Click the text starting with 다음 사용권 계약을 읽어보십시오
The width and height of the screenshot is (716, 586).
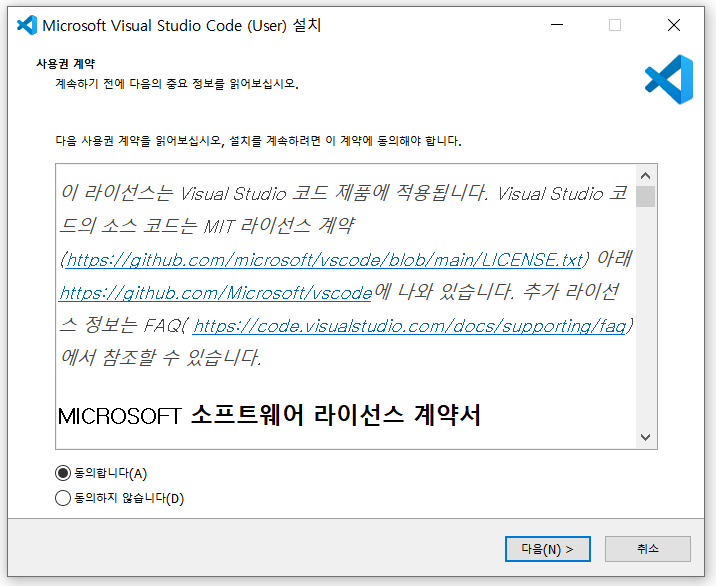point(258,141)
